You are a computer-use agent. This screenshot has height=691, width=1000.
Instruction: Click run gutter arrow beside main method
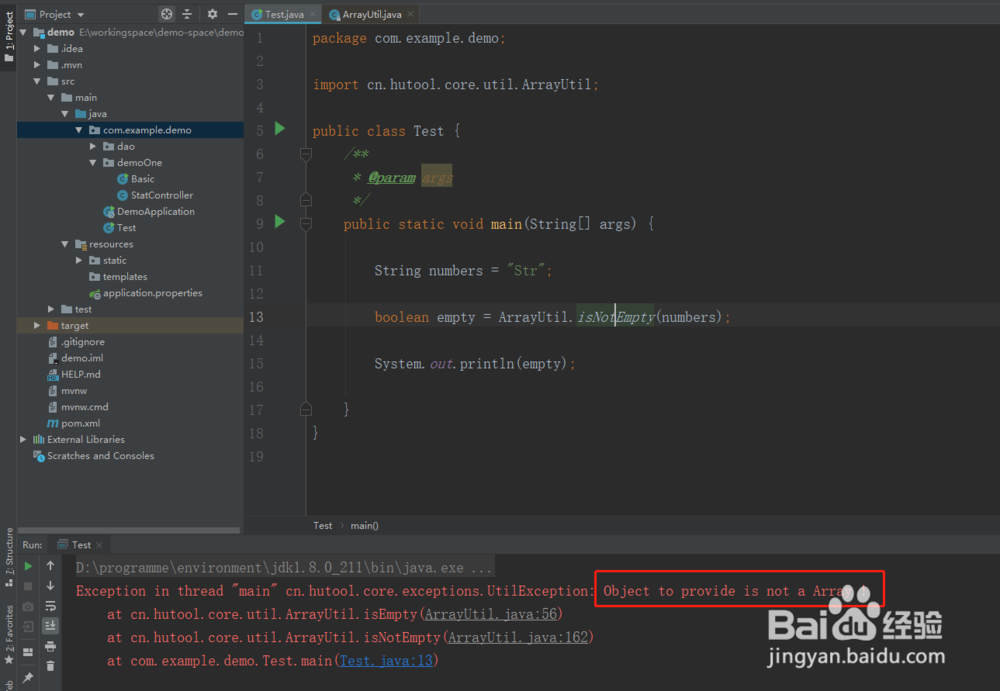click(x=279, y=222)
